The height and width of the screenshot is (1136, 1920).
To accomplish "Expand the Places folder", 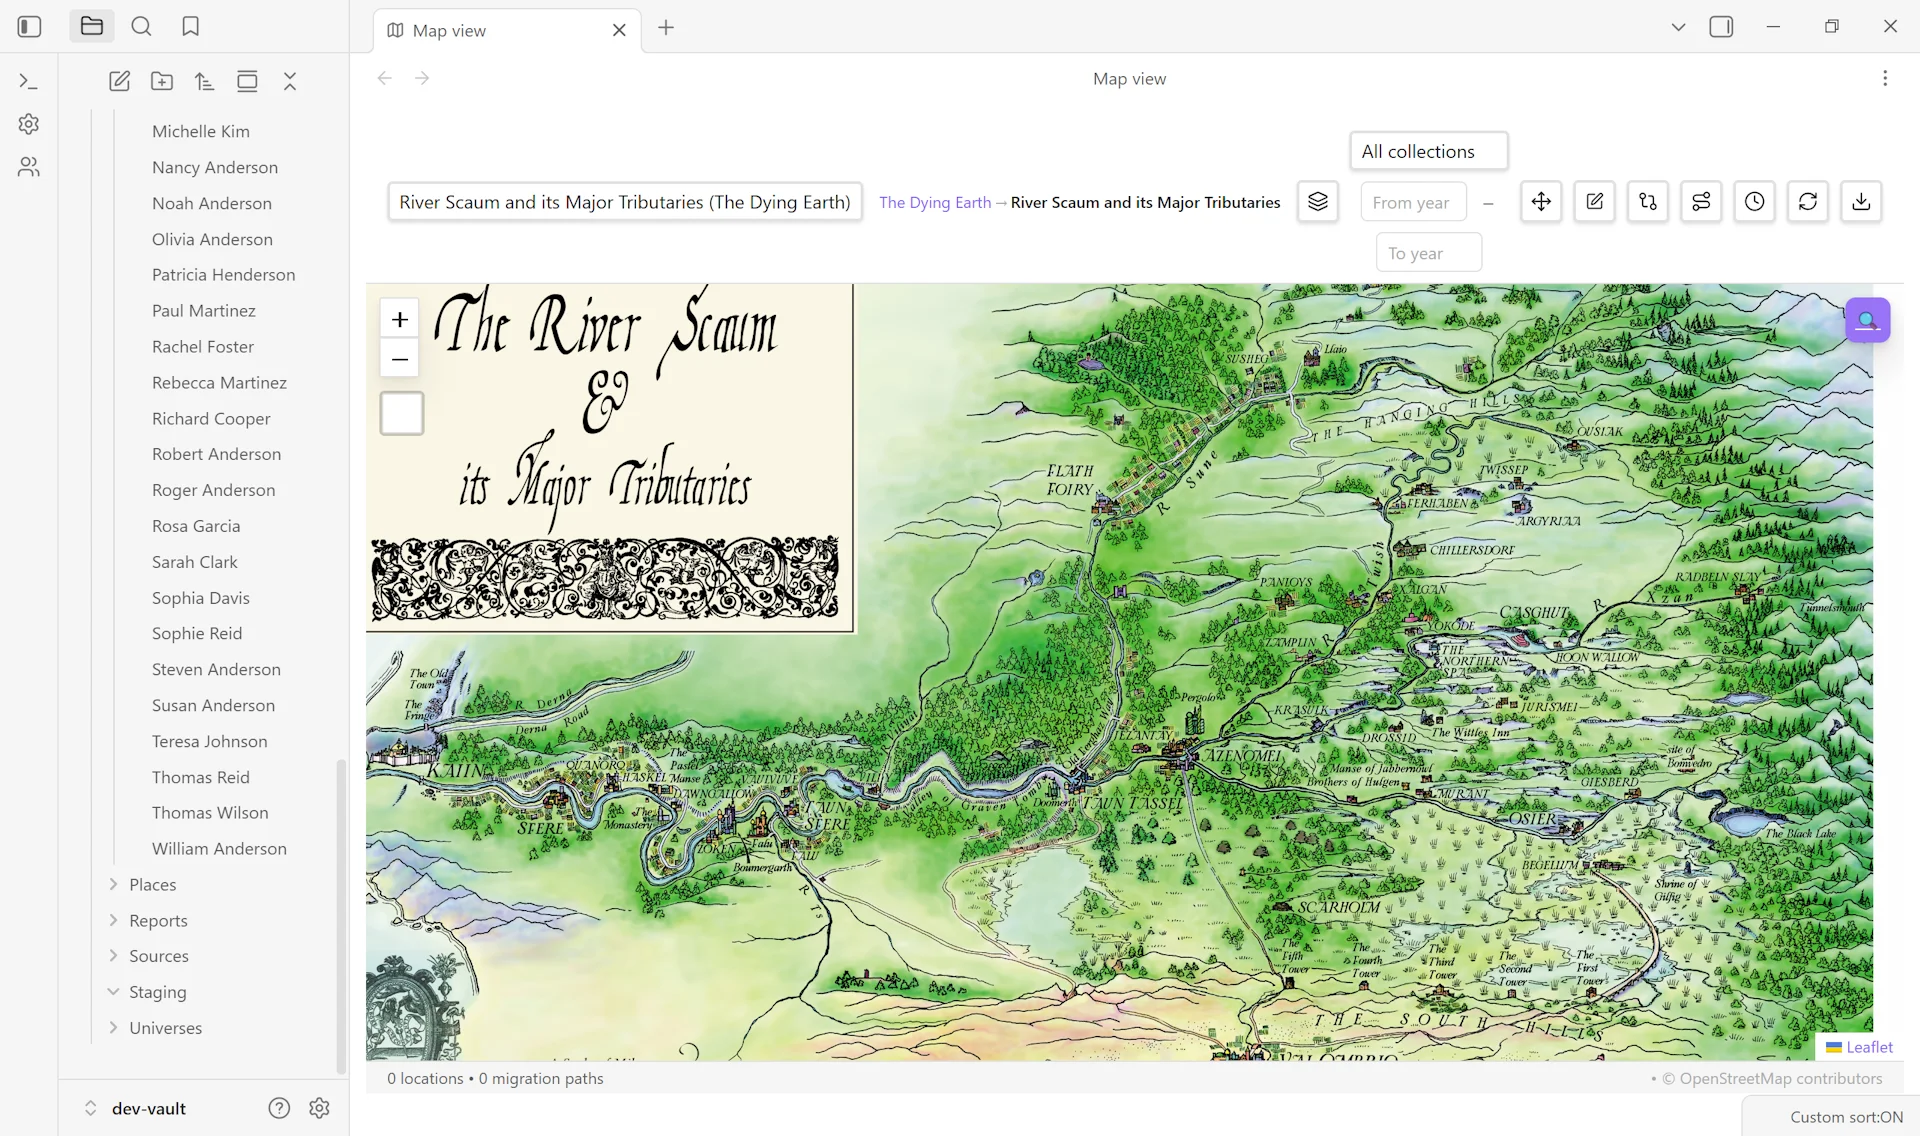I will (152, 885).
